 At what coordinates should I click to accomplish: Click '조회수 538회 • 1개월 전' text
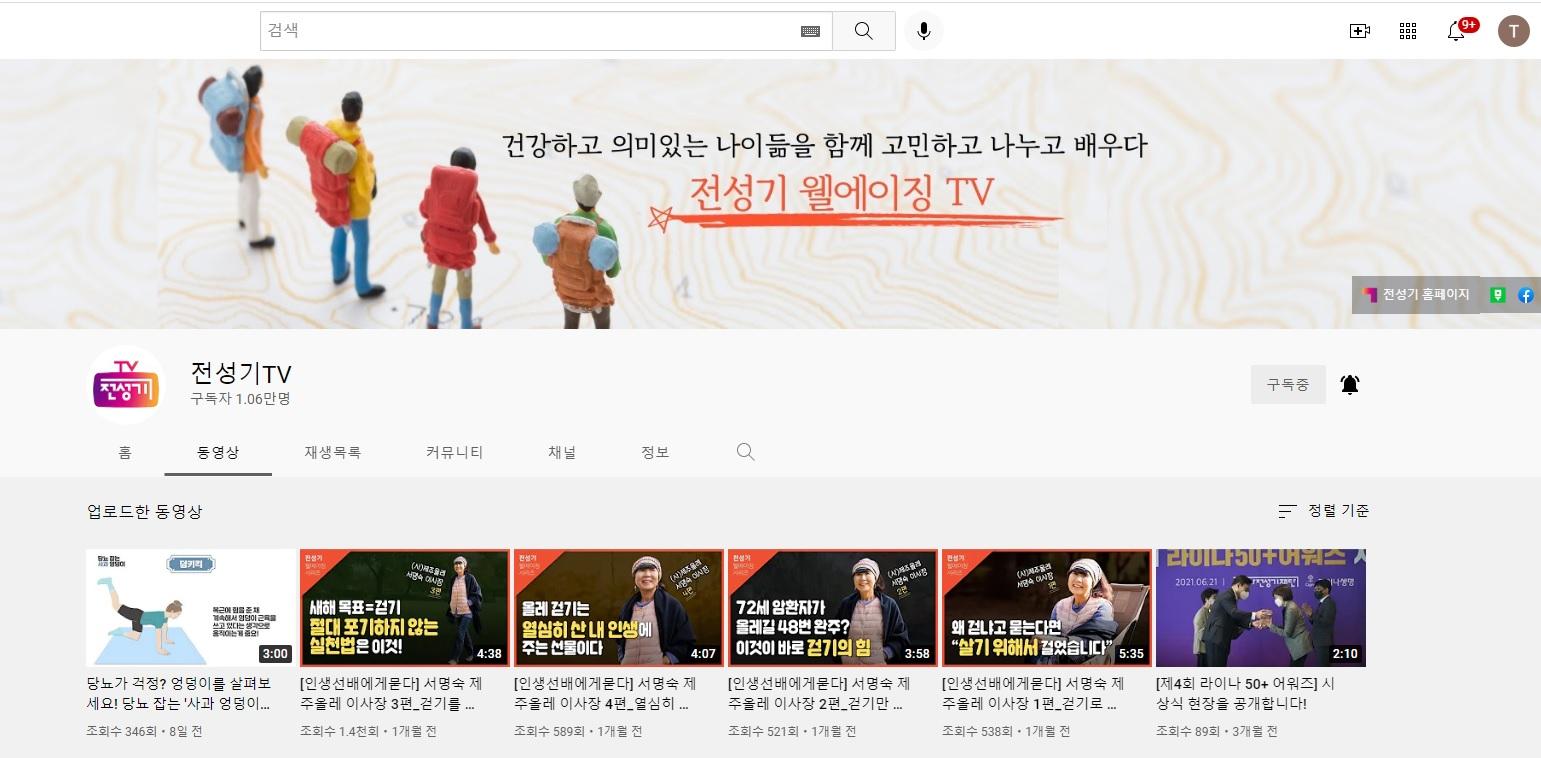tap(1006, 731)
